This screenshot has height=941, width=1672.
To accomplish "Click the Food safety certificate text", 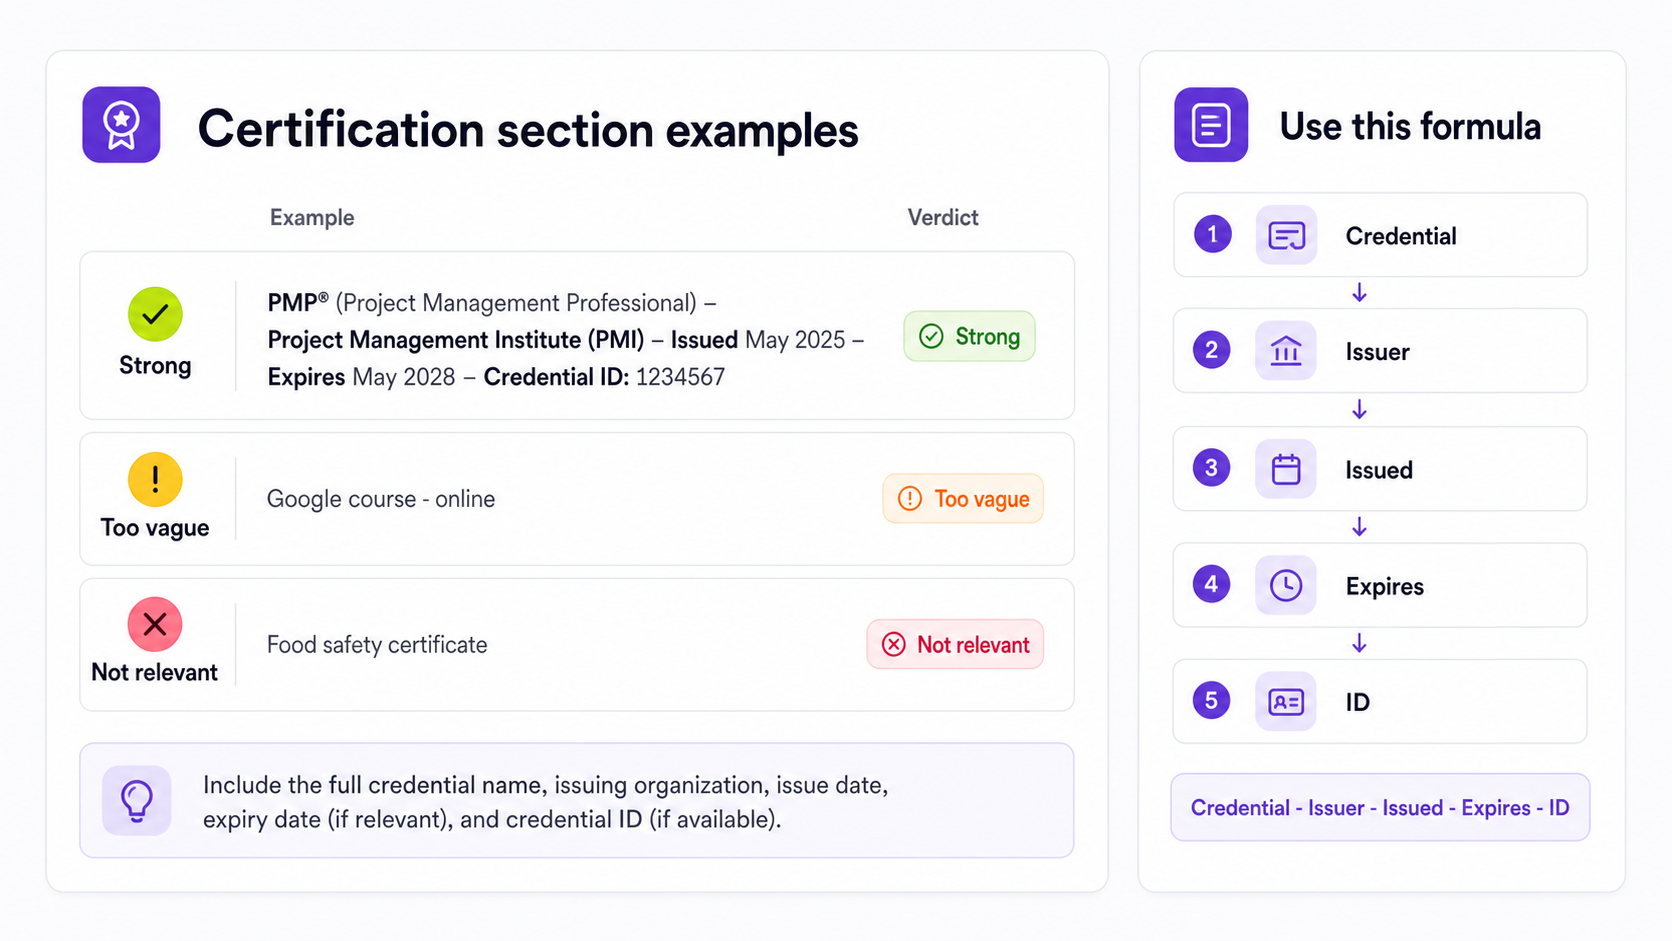I will (377, 645).
